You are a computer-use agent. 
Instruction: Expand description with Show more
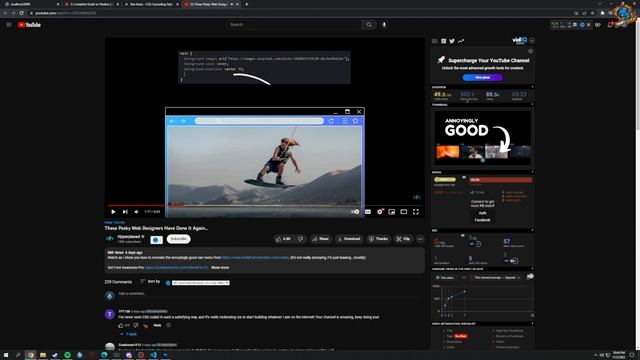coord(220,268)
